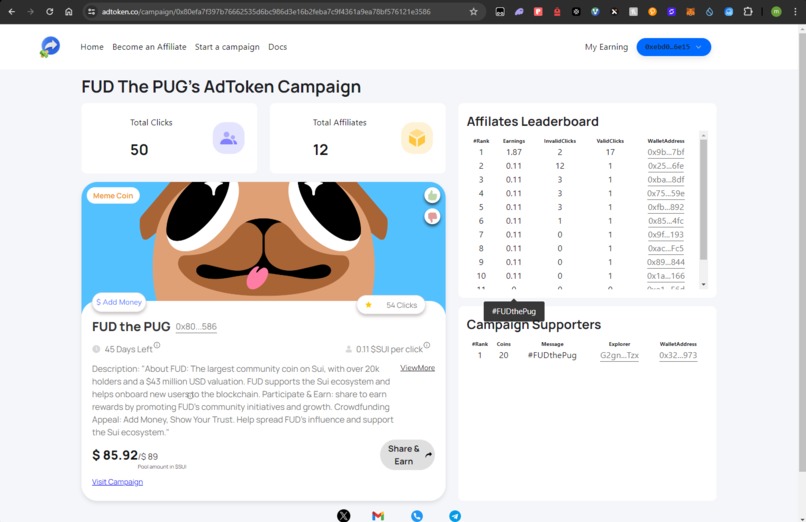Share via Telegram icon at bottom
806x522 pixels.
(x=455, y=515)
